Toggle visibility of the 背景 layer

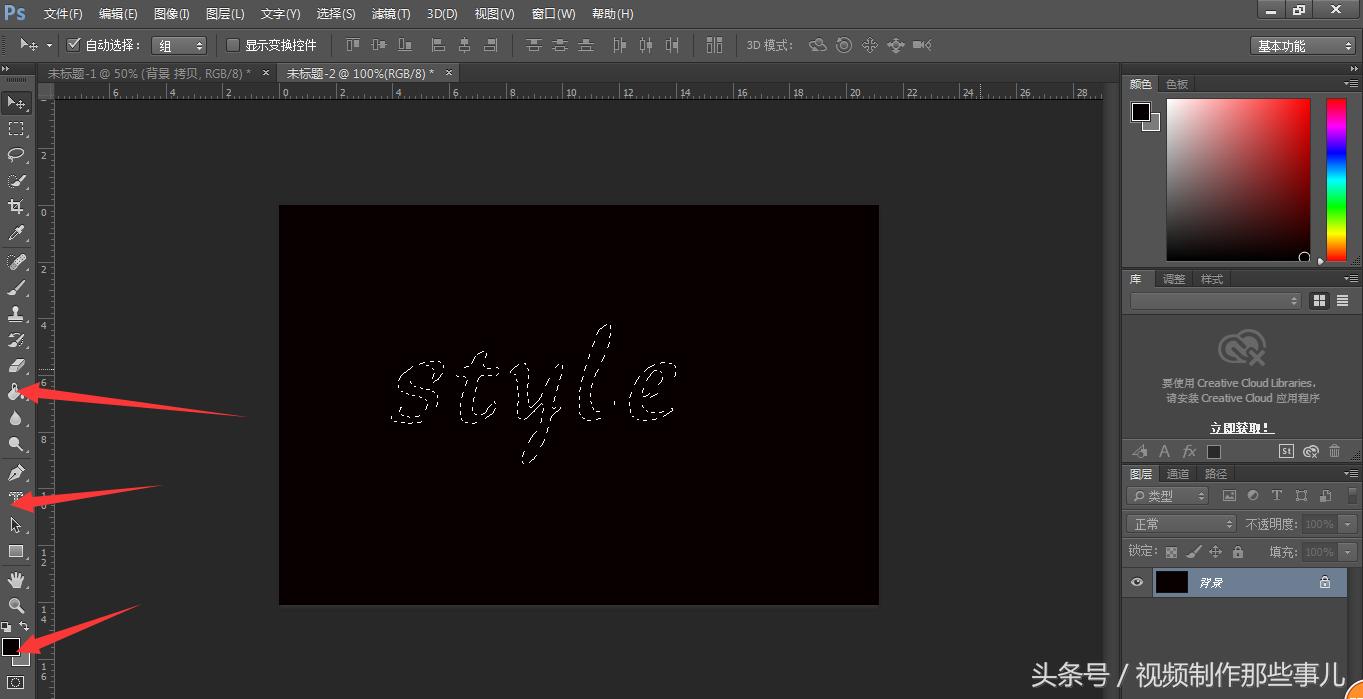(x=1136, y=582)
